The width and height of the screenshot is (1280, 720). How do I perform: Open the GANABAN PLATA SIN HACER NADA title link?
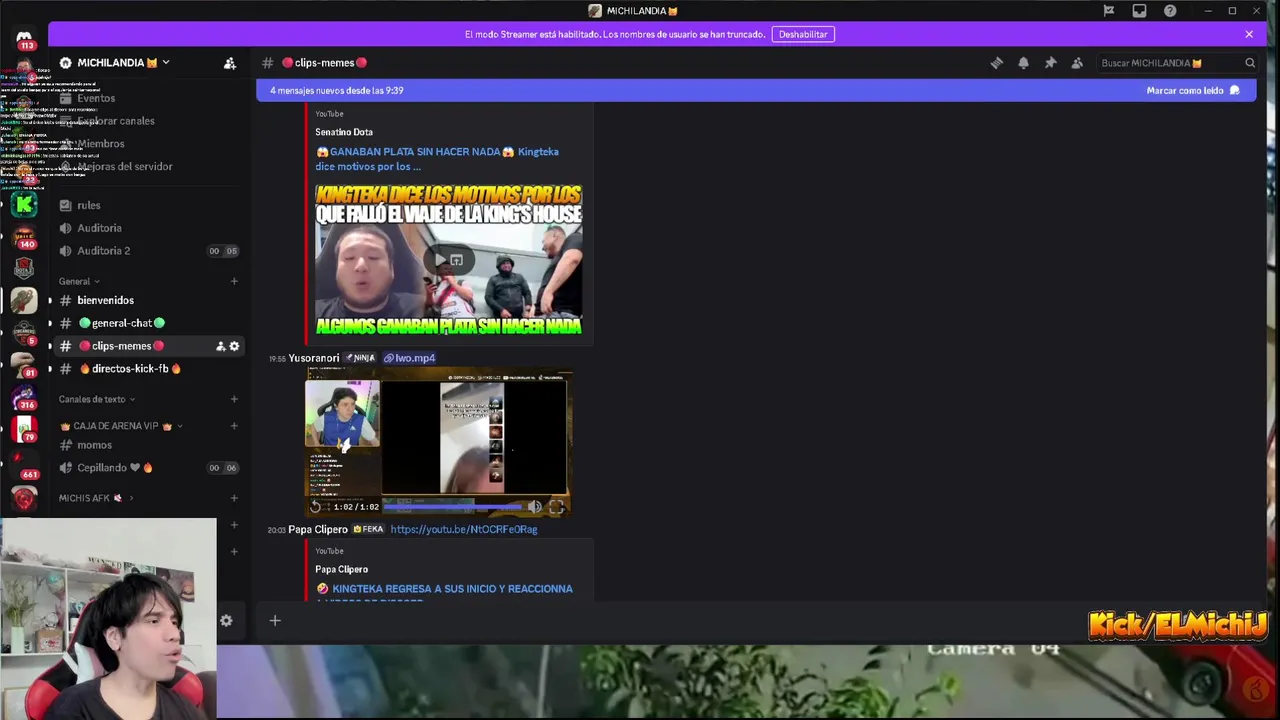coord(437,159)
